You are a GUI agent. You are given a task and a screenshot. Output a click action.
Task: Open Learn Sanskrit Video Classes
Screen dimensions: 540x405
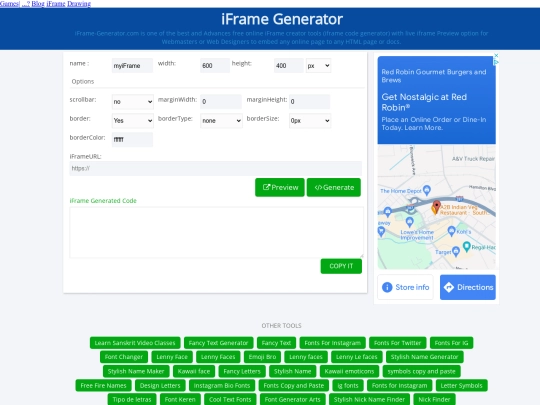click(135, 343)
